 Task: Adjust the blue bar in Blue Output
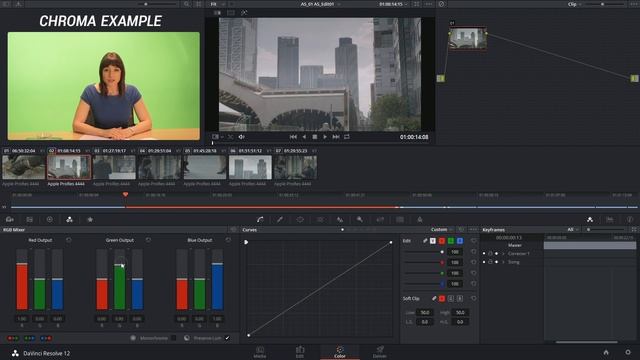pos(217,286)
